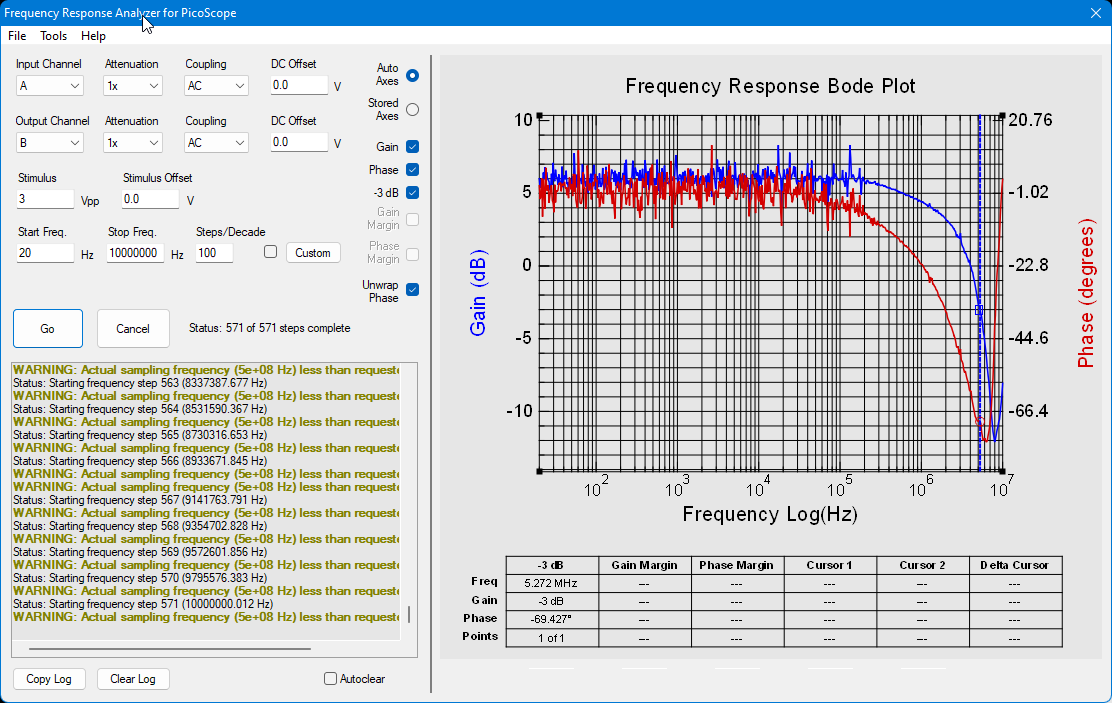Disable the -3 dB marker checkbox
This screenshot has height=703, width=1112.
413,192
